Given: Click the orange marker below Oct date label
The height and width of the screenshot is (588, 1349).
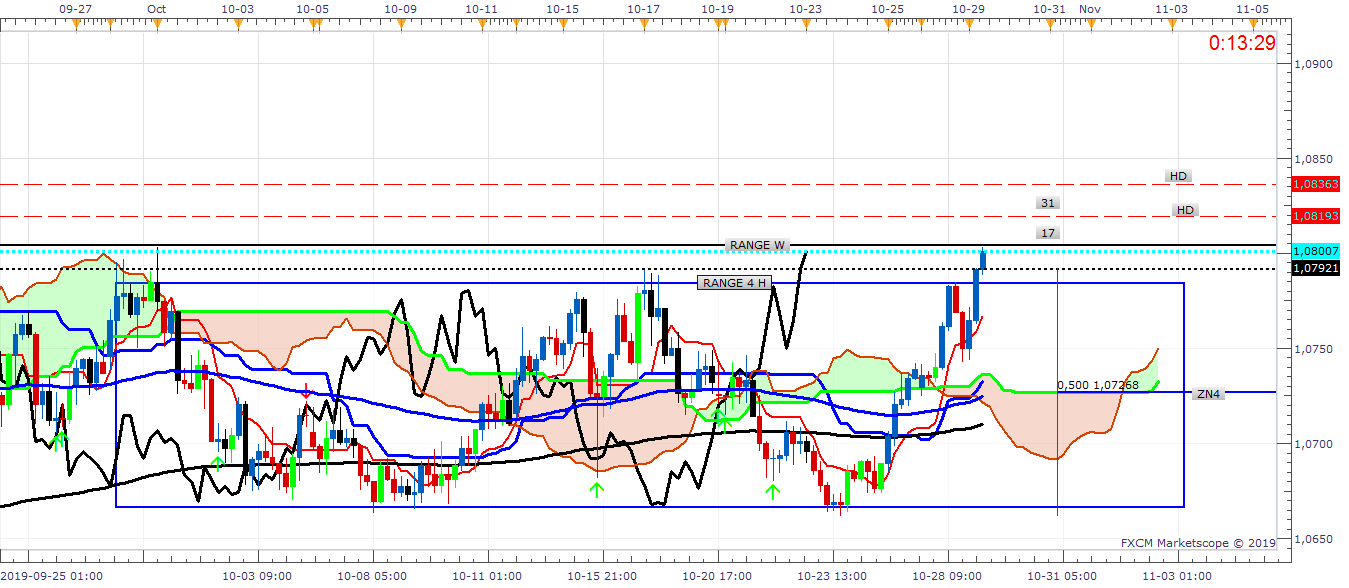Looking at the screenshot, I should pos(155,24).
